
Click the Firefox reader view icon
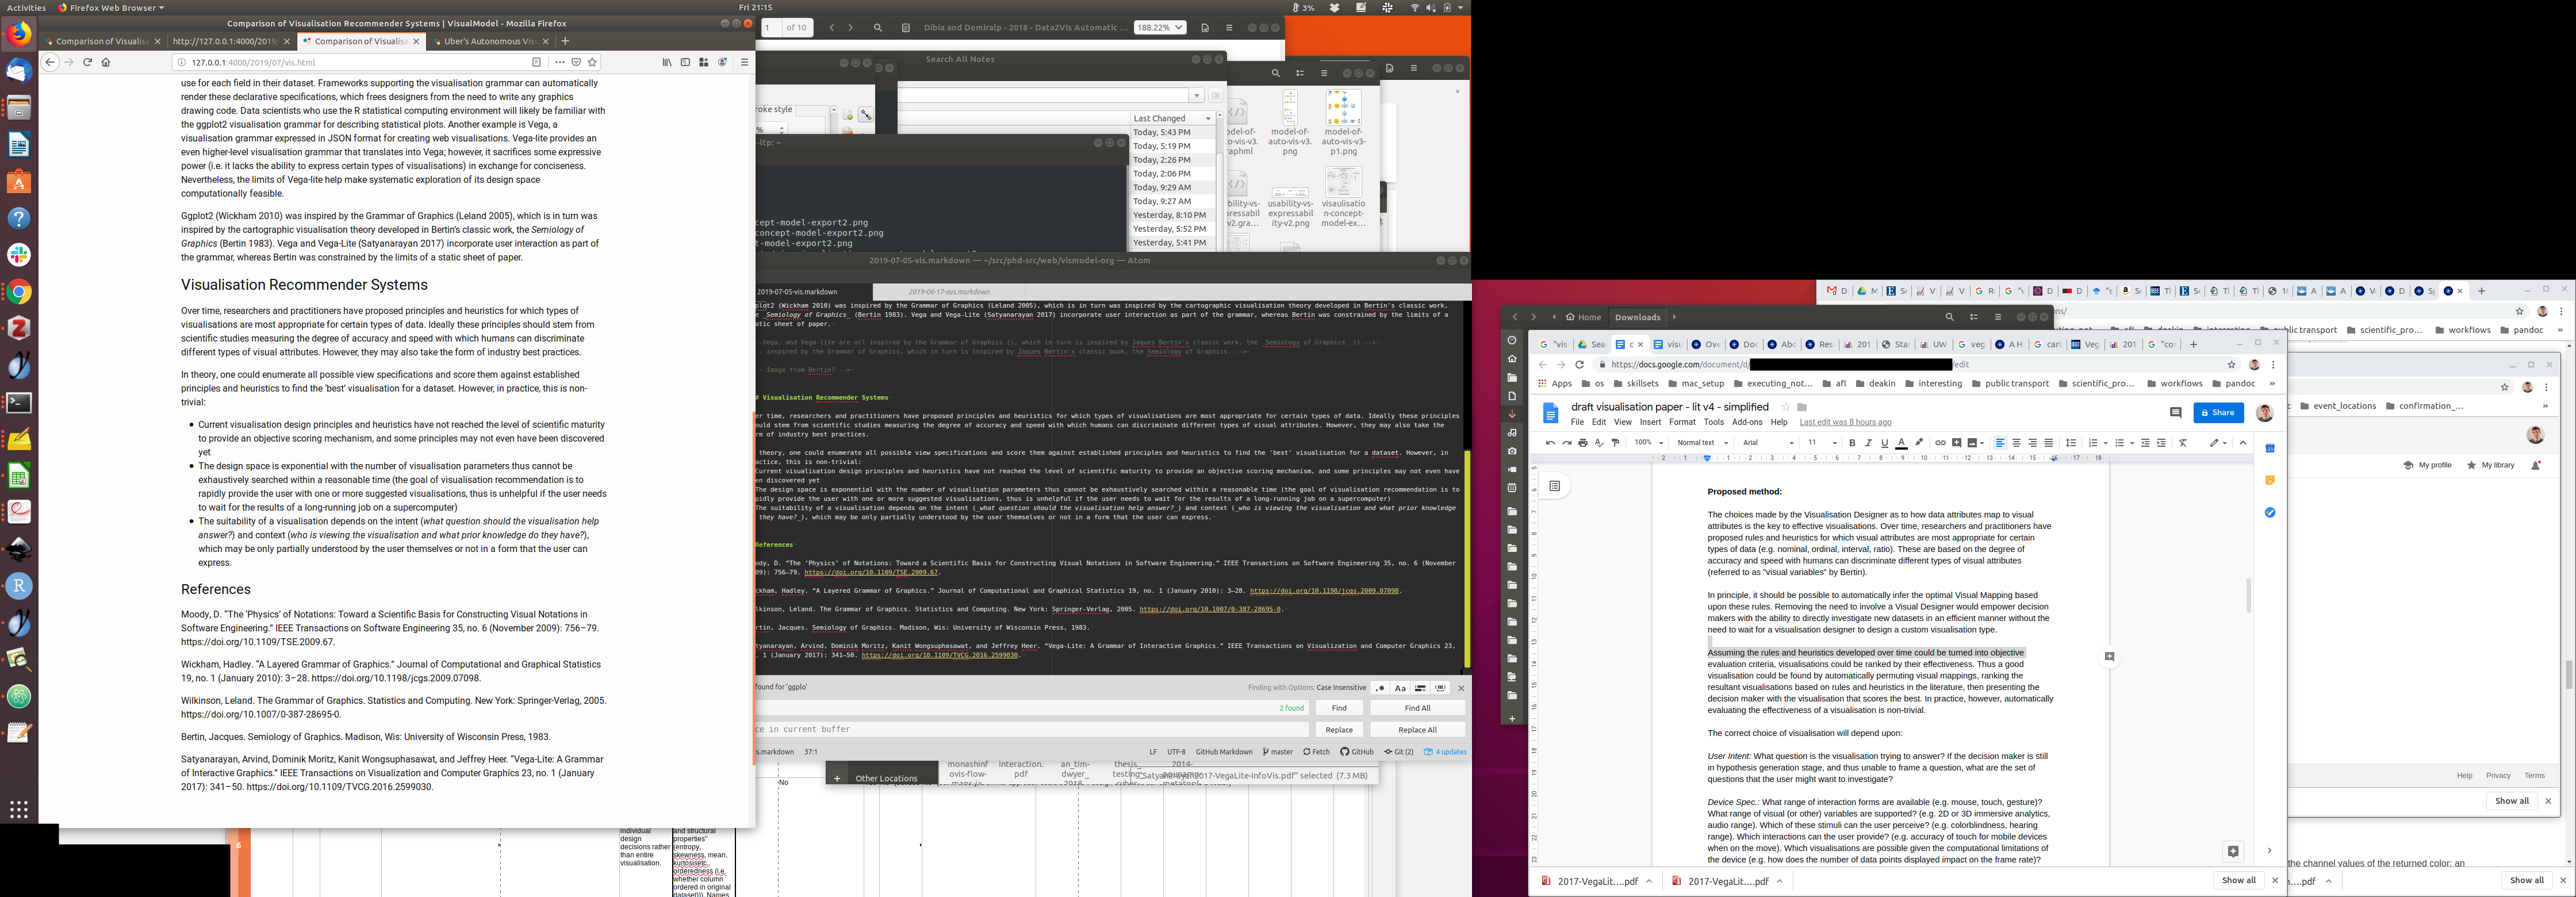click(x=537, y=62)
